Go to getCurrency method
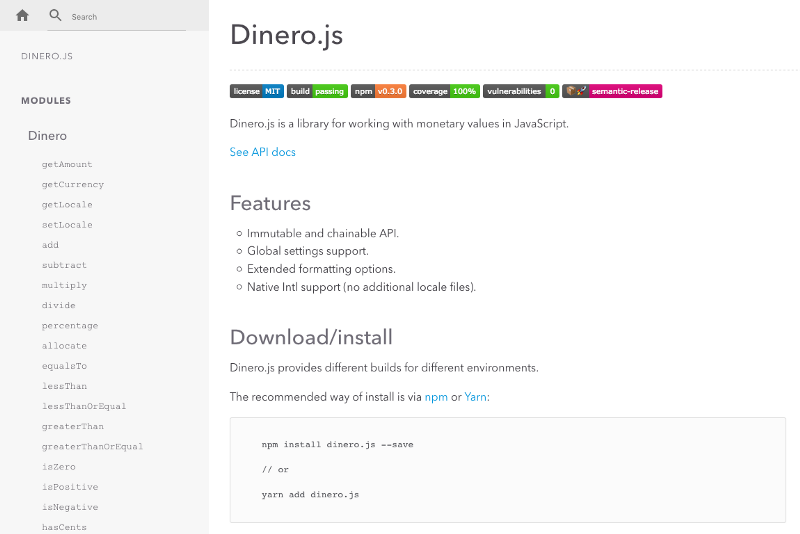 point(72,185)
